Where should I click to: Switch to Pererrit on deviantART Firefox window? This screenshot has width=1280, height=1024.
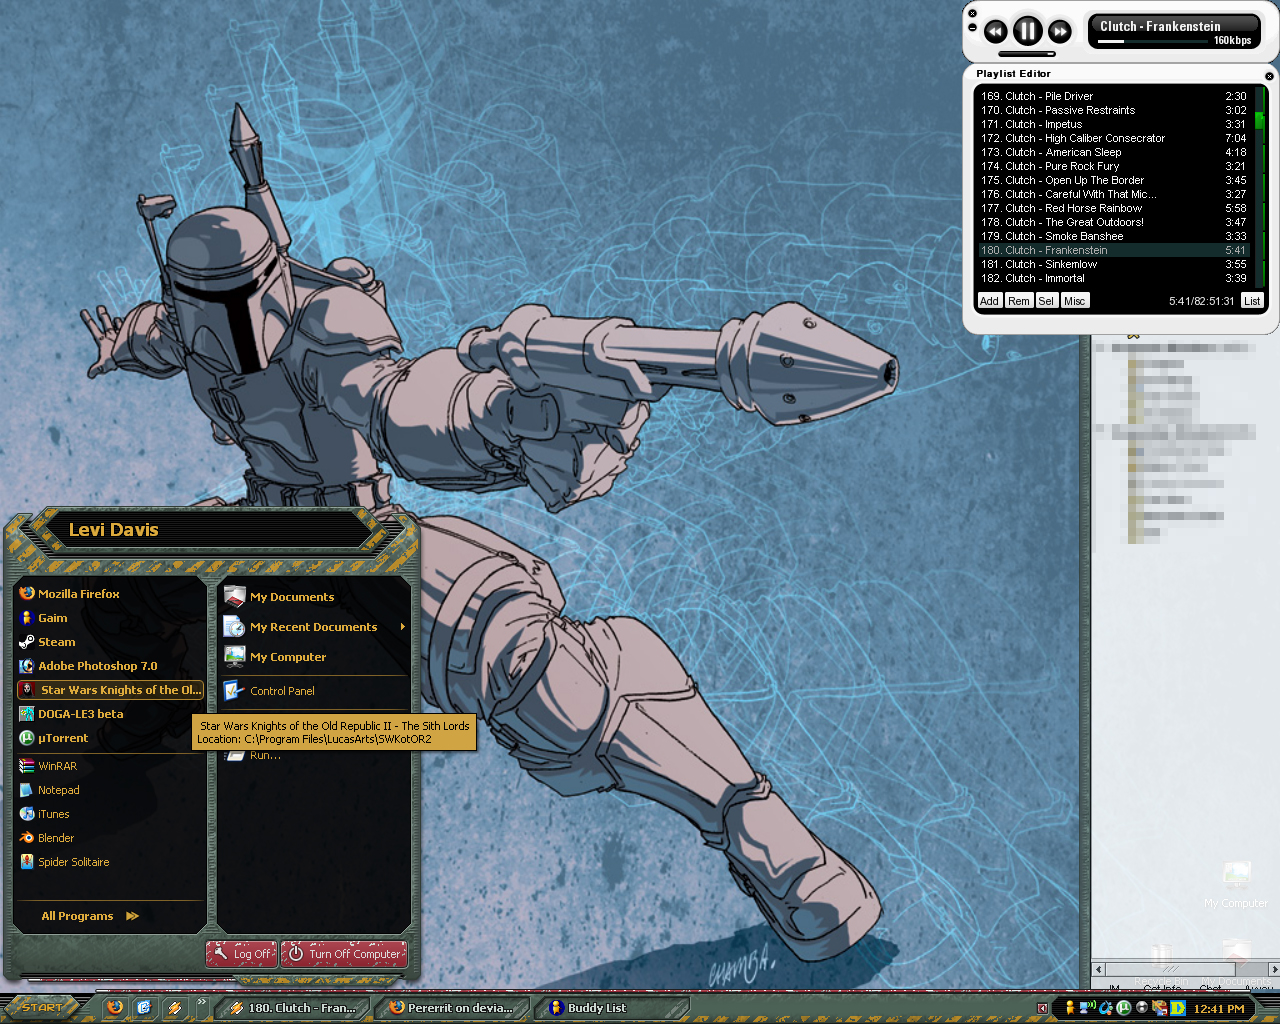point(453,1008)
